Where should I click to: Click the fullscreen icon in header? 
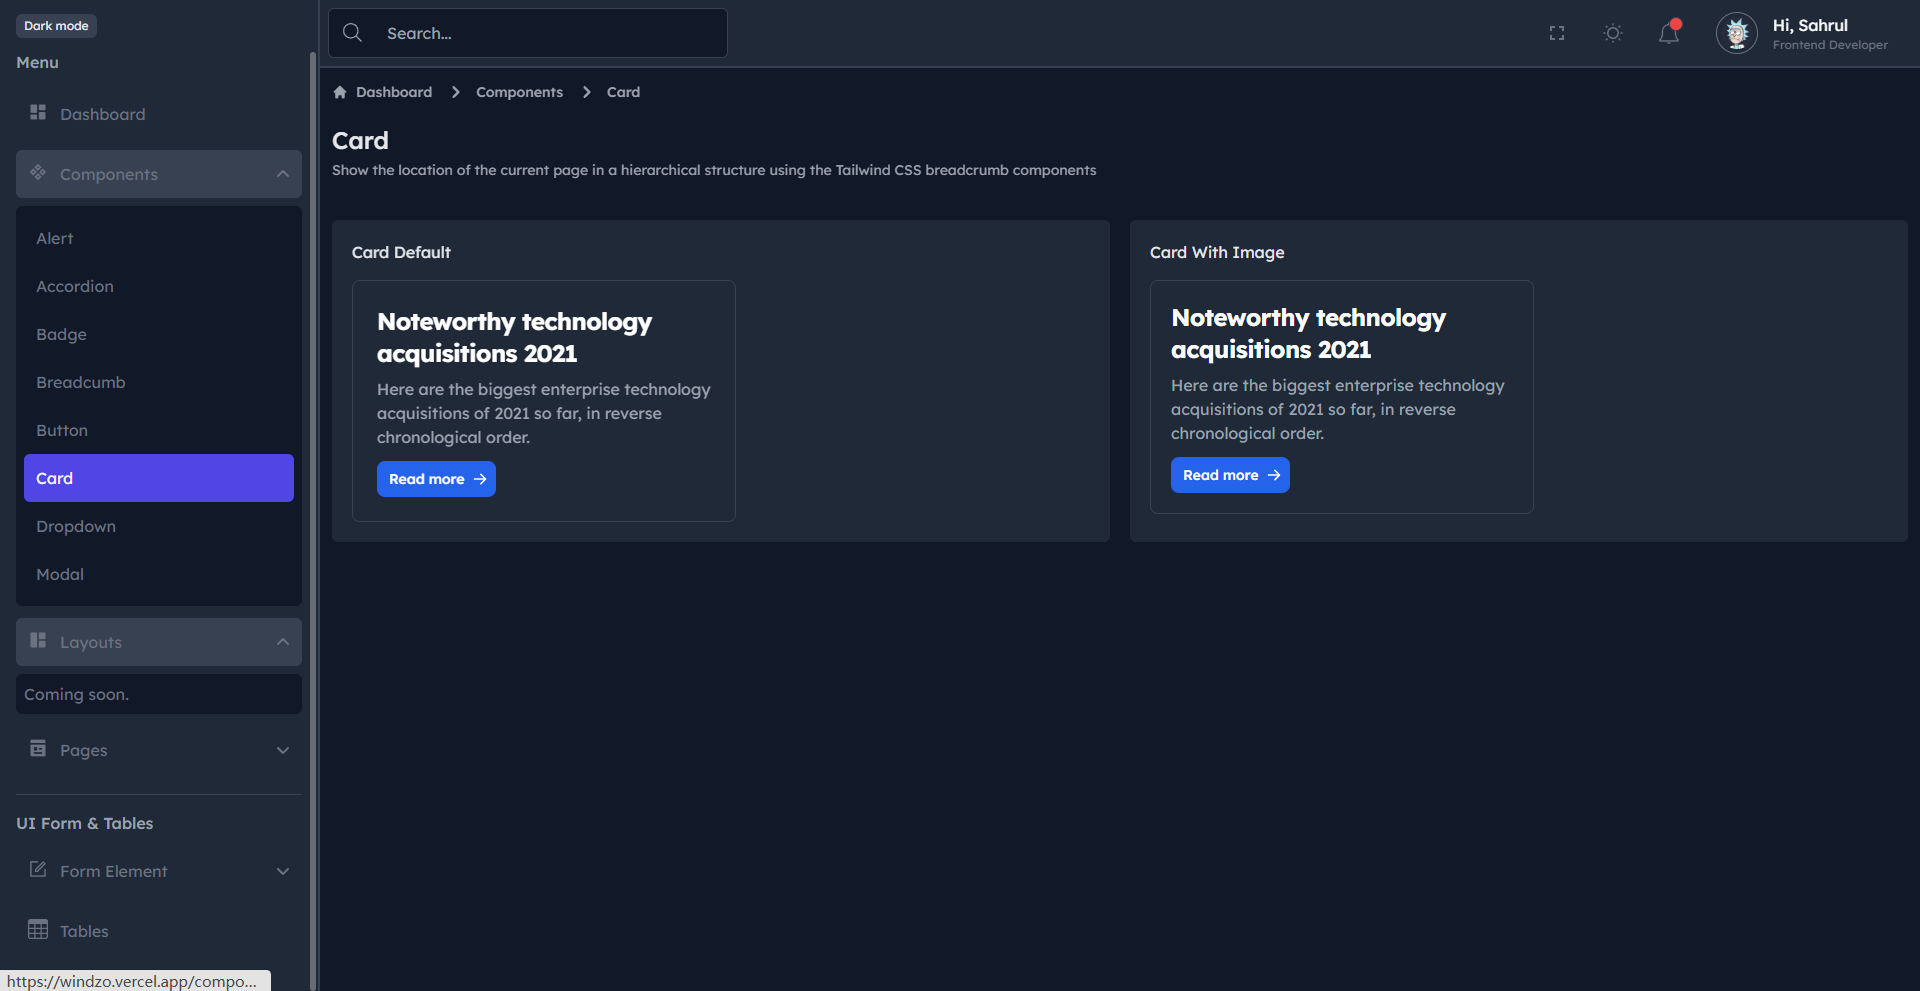[x=1557, y=33]
